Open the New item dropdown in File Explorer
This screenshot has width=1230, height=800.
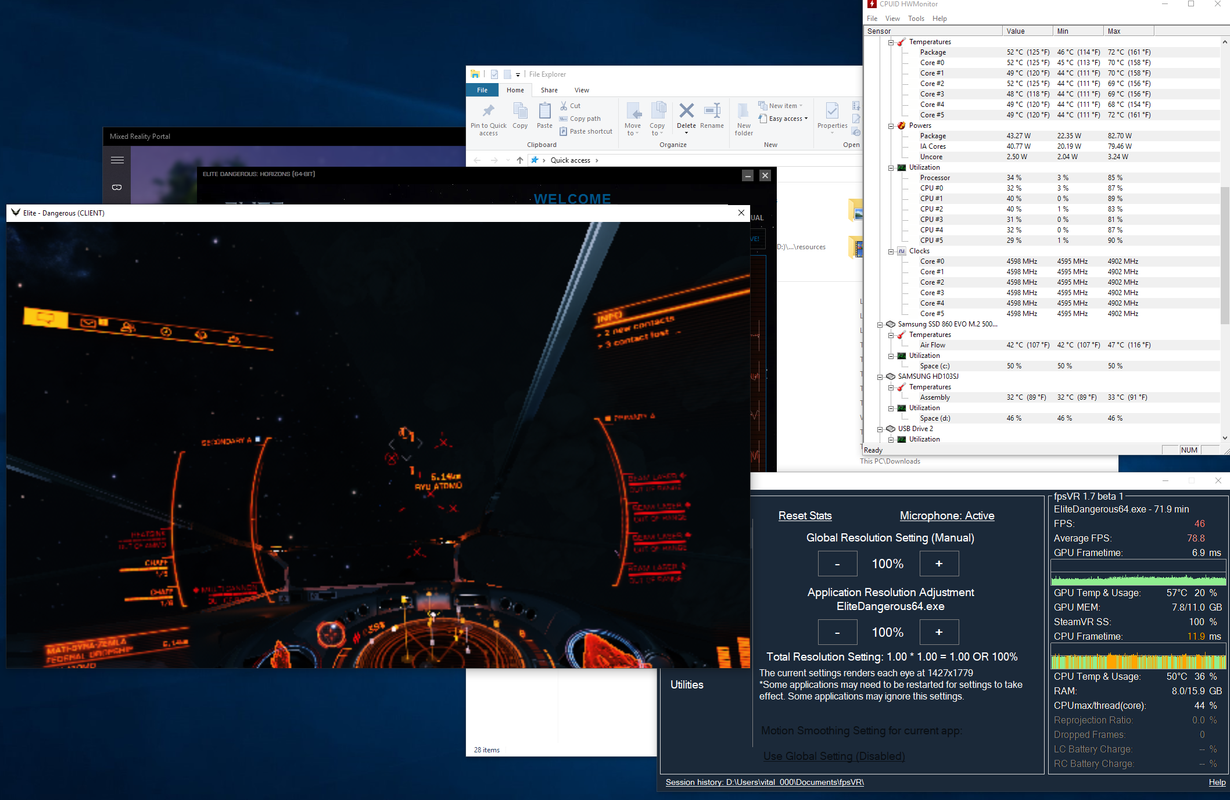[x=780, y=106]
